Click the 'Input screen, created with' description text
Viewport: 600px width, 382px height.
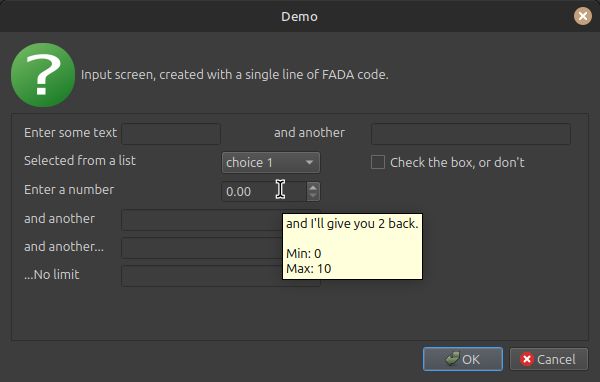point(235,74)
